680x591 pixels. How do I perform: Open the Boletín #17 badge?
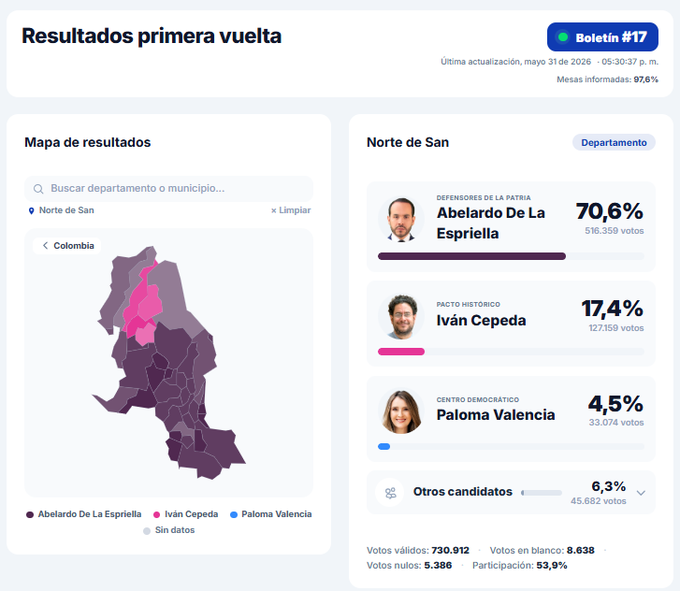pos(602,37)
